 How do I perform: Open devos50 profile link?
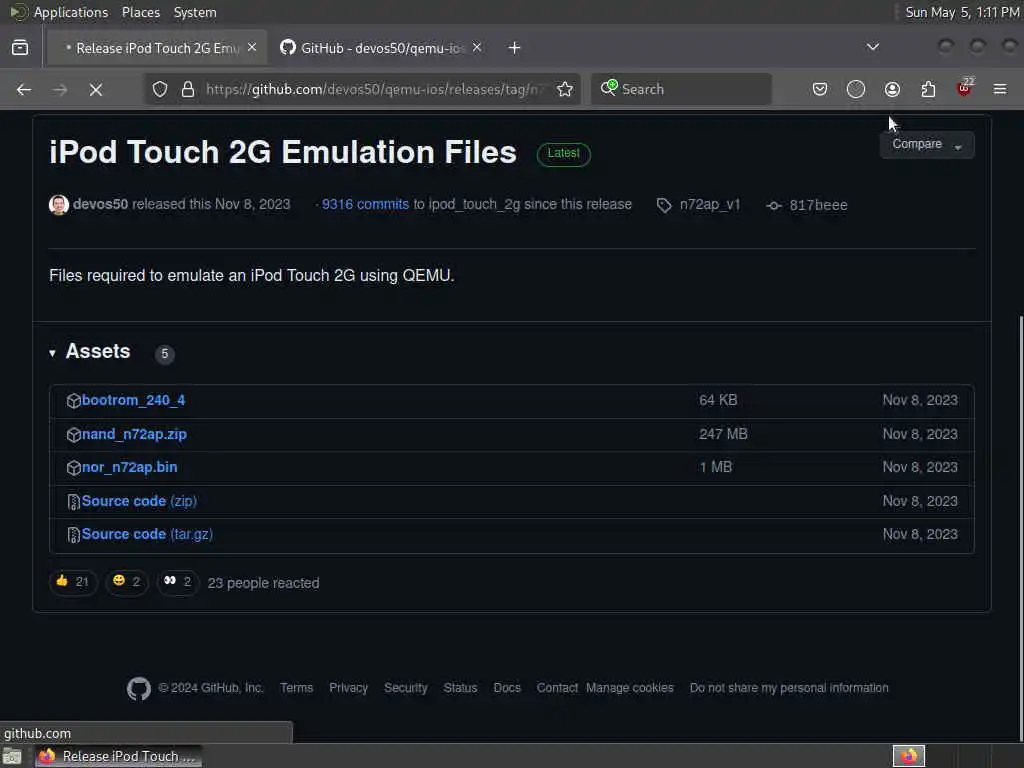click(x=101, y=204)
